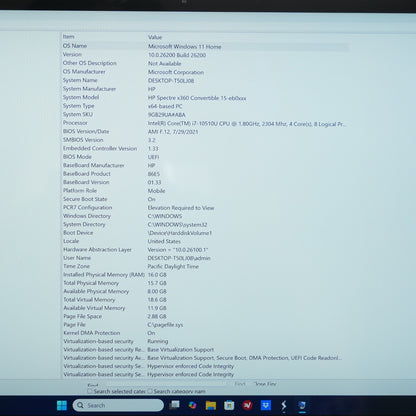Enable Search selected category only checkbox
The height and width of the screenshot is (416, 416).
90,391
